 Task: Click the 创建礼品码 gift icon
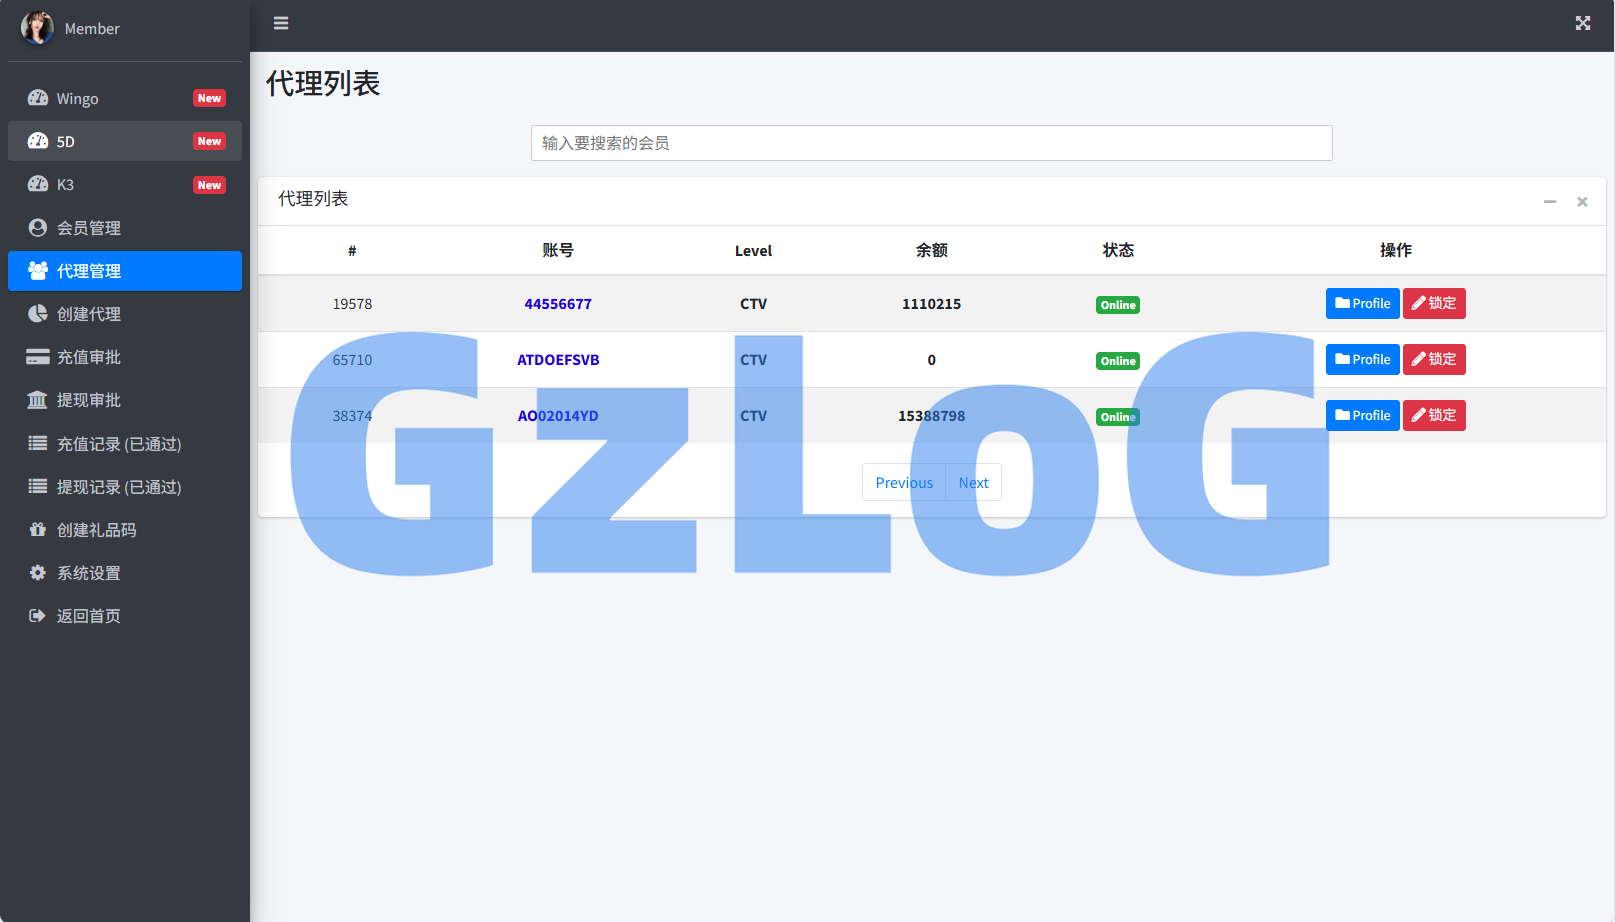coord(37,529)
